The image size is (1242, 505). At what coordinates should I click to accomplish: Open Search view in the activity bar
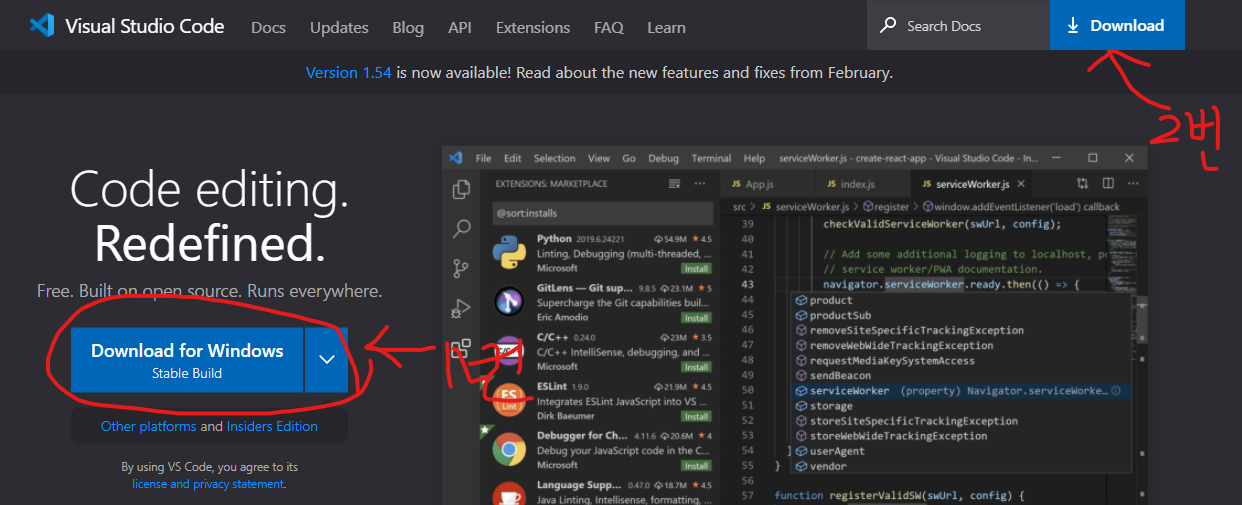[462, 229]
